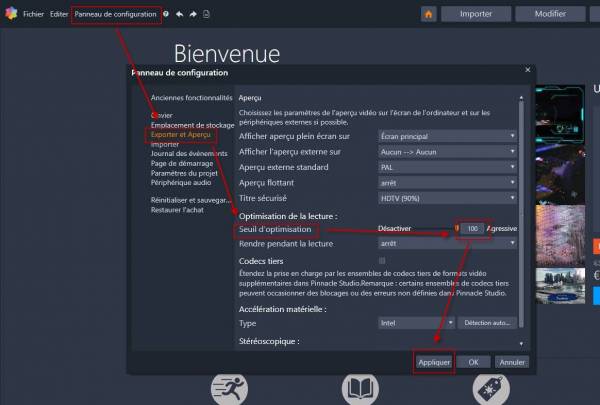The image size is (600, 405).
Task: Click the optimisation value field showing 100
Action: [474, 228]
